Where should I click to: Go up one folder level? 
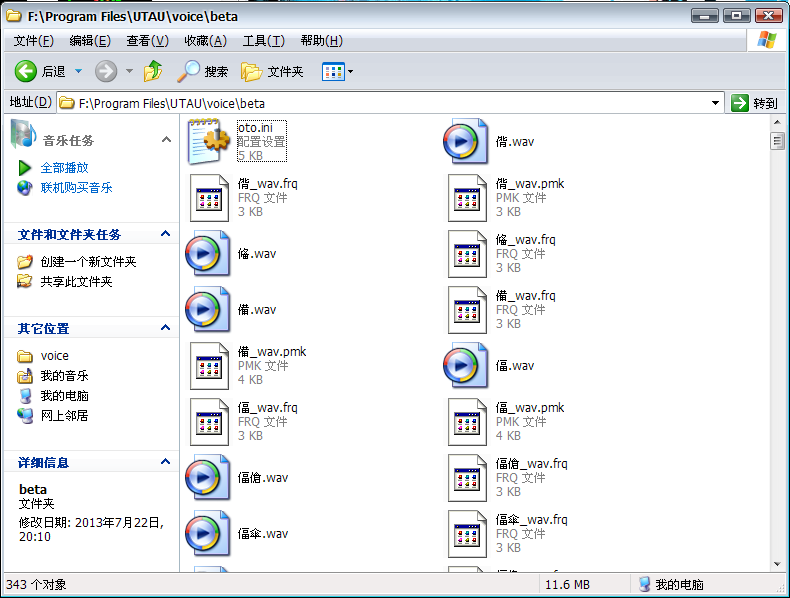pos(153,72)
